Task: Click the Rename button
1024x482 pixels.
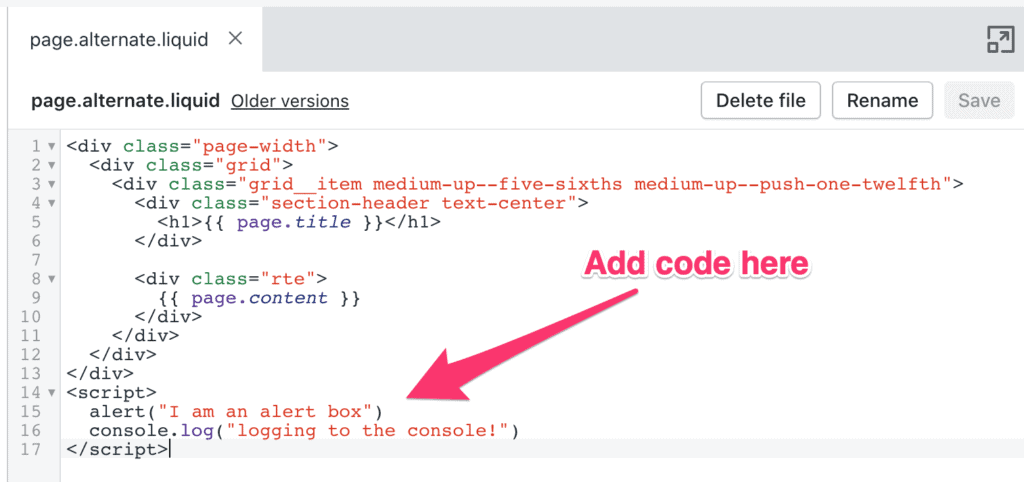Action: tap(882, 101)
